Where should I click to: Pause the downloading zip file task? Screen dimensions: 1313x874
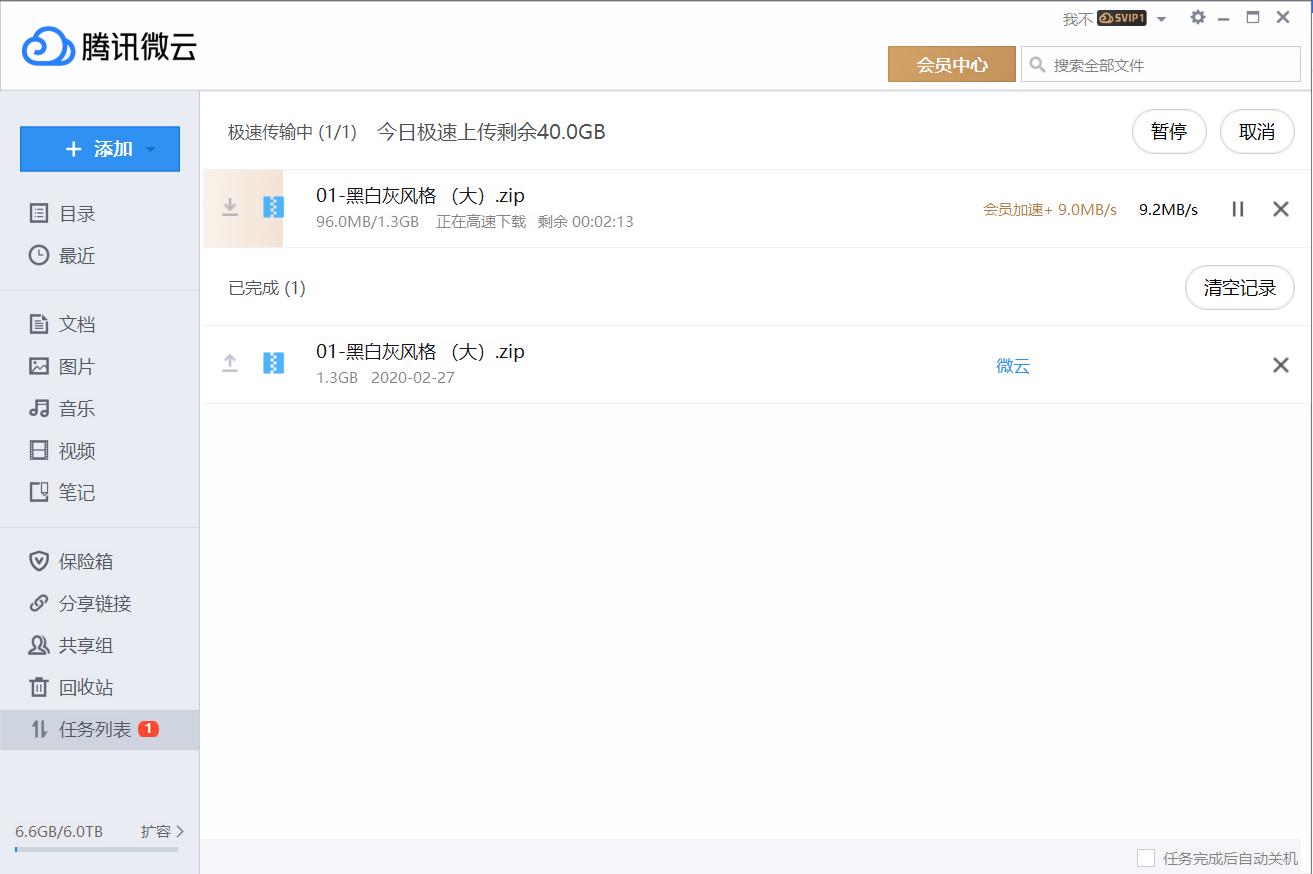[1238, 209]
